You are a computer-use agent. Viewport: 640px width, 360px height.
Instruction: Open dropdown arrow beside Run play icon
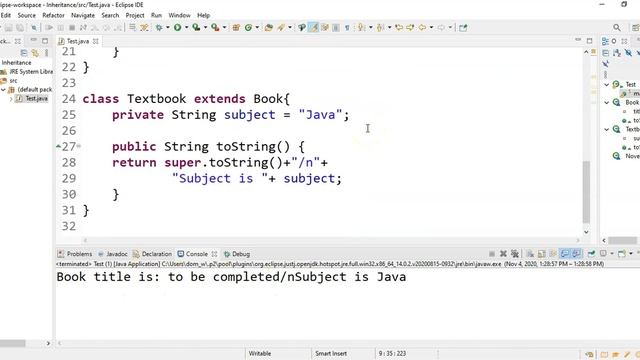(187, 28)
